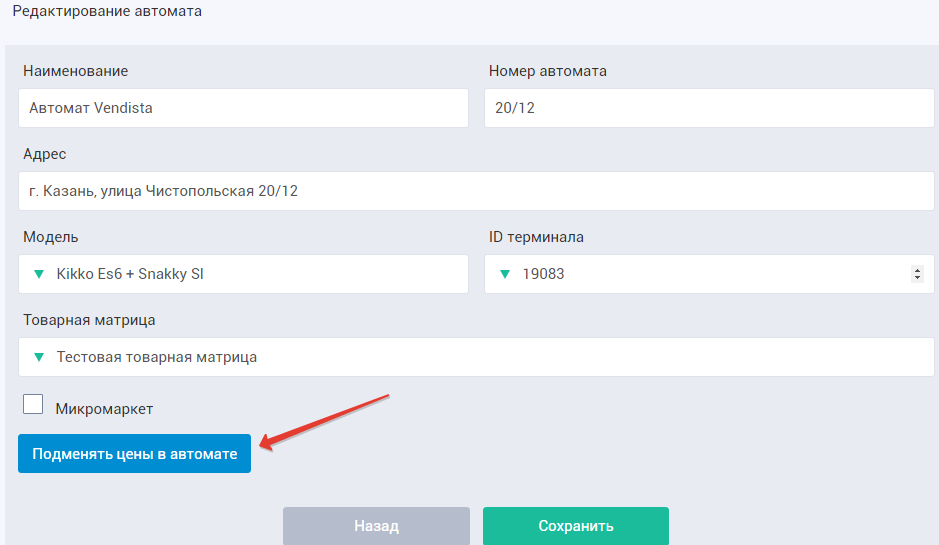Click the green triangle beside terminal 19083
This screenshot has width=939, height=545.
(x=505, y=274)
